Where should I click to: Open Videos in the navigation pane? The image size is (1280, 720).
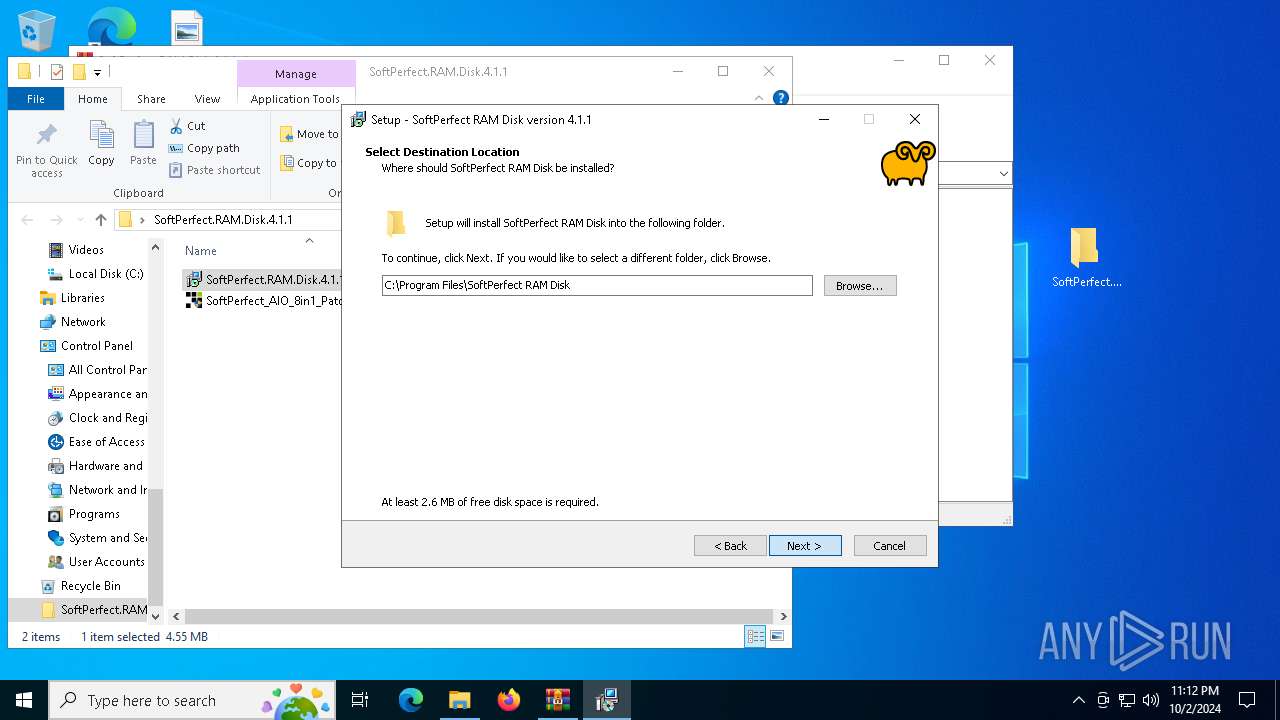point(85,250)
